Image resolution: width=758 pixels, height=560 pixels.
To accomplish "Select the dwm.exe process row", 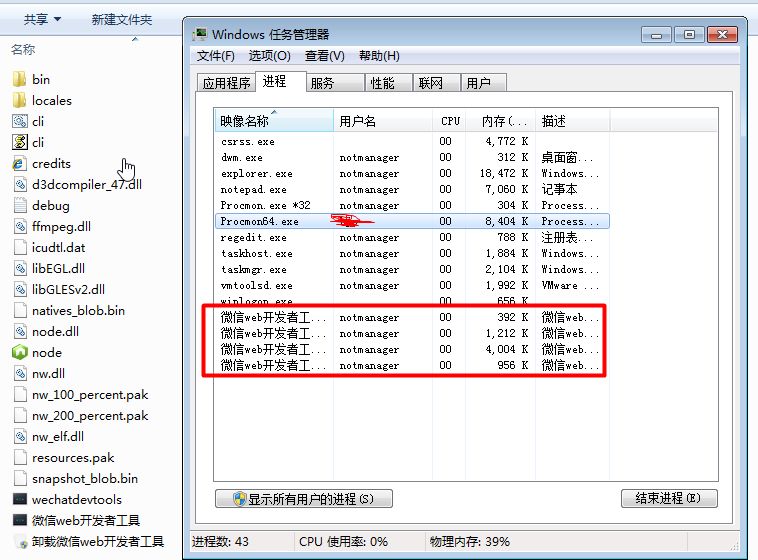I will [x=412, y=158].
